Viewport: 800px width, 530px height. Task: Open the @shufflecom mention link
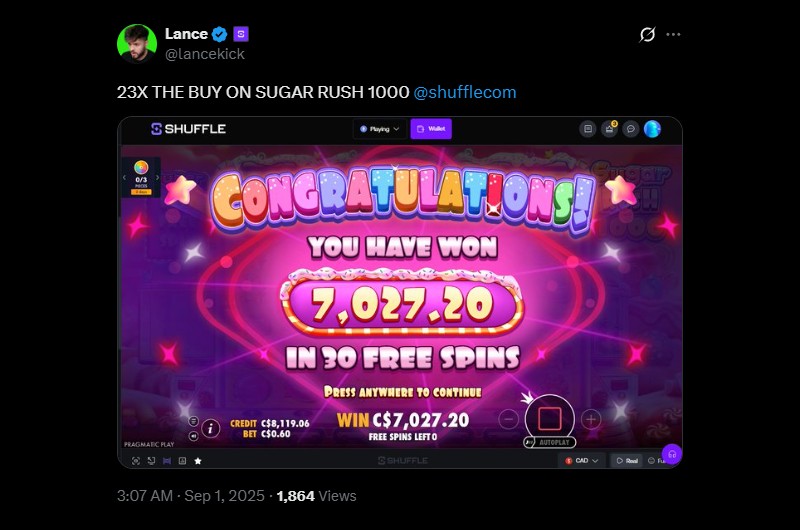point(465,92)
